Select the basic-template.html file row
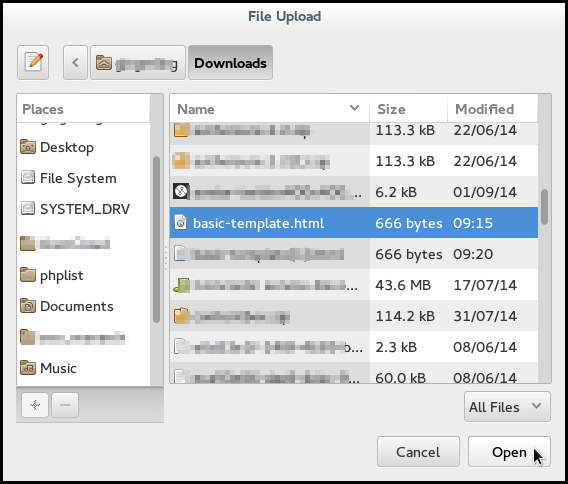 [354, 223]
